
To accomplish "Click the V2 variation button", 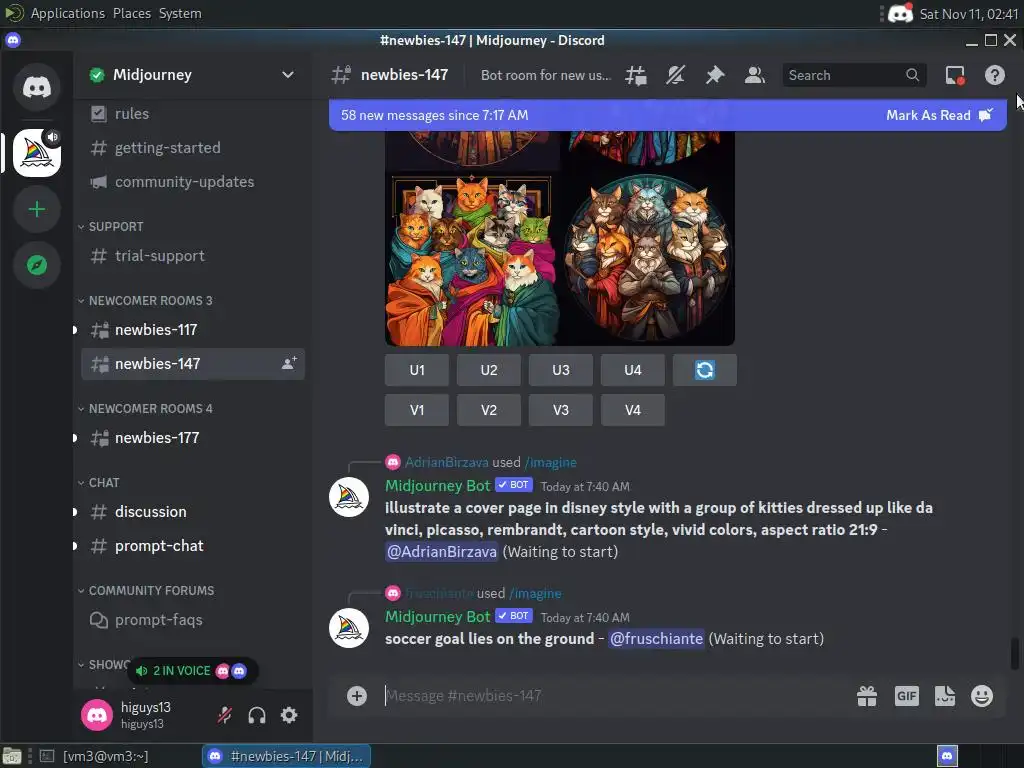I will pos(488,410).
